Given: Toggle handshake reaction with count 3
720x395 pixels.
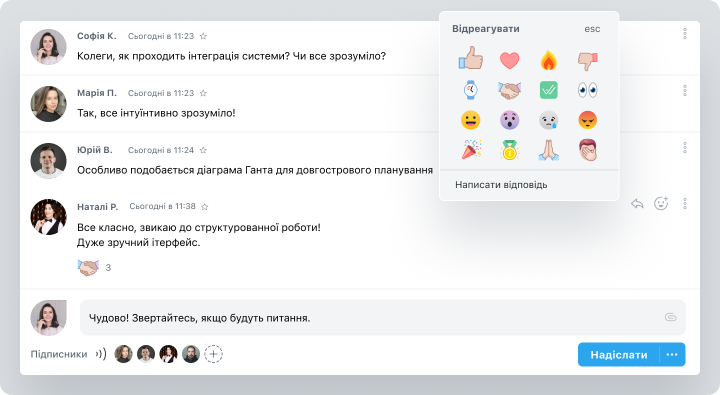Looking at the screenshot, I should click(x=94, y=267).
